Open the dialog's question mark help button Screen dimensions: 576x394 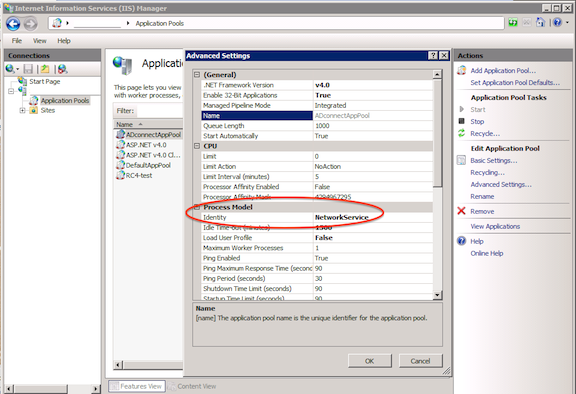pyautogui.click(x=433, y=55)
